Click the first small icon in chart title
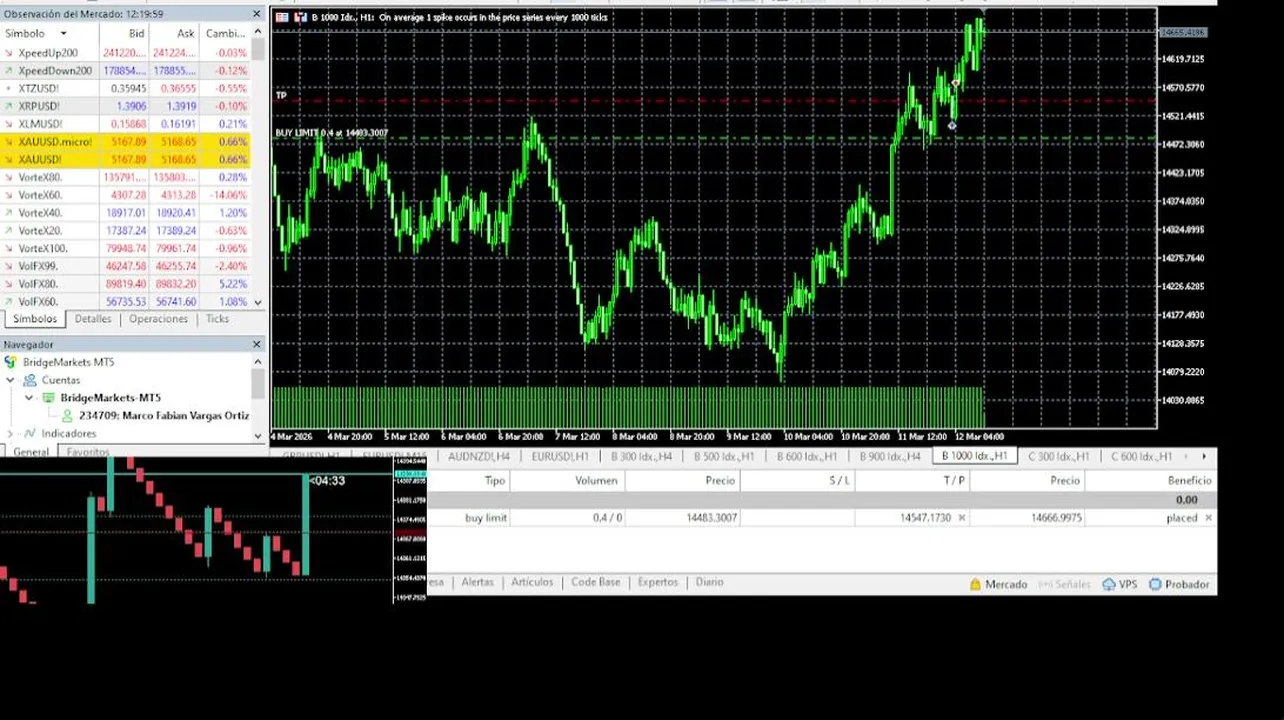The width and height of the screenshot is (1284, 720). [283, 17]
